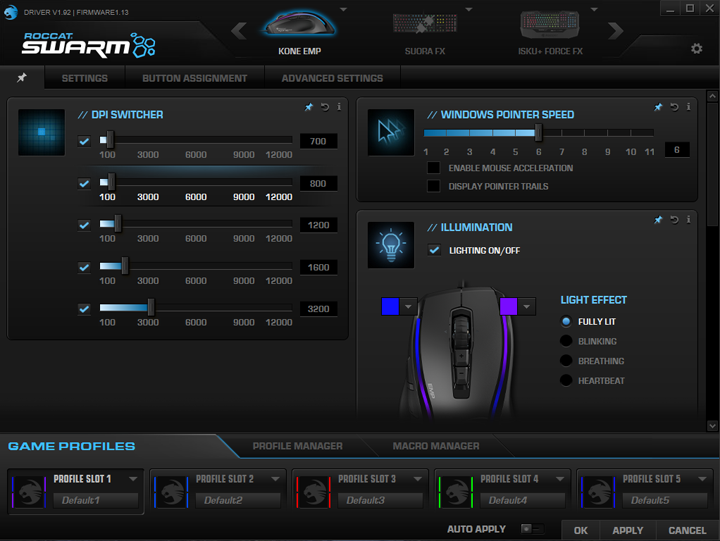This screenshot has height=541, width=720.
Task: Click the pinned tab pin icon
Action: click(x=22, y=78)
